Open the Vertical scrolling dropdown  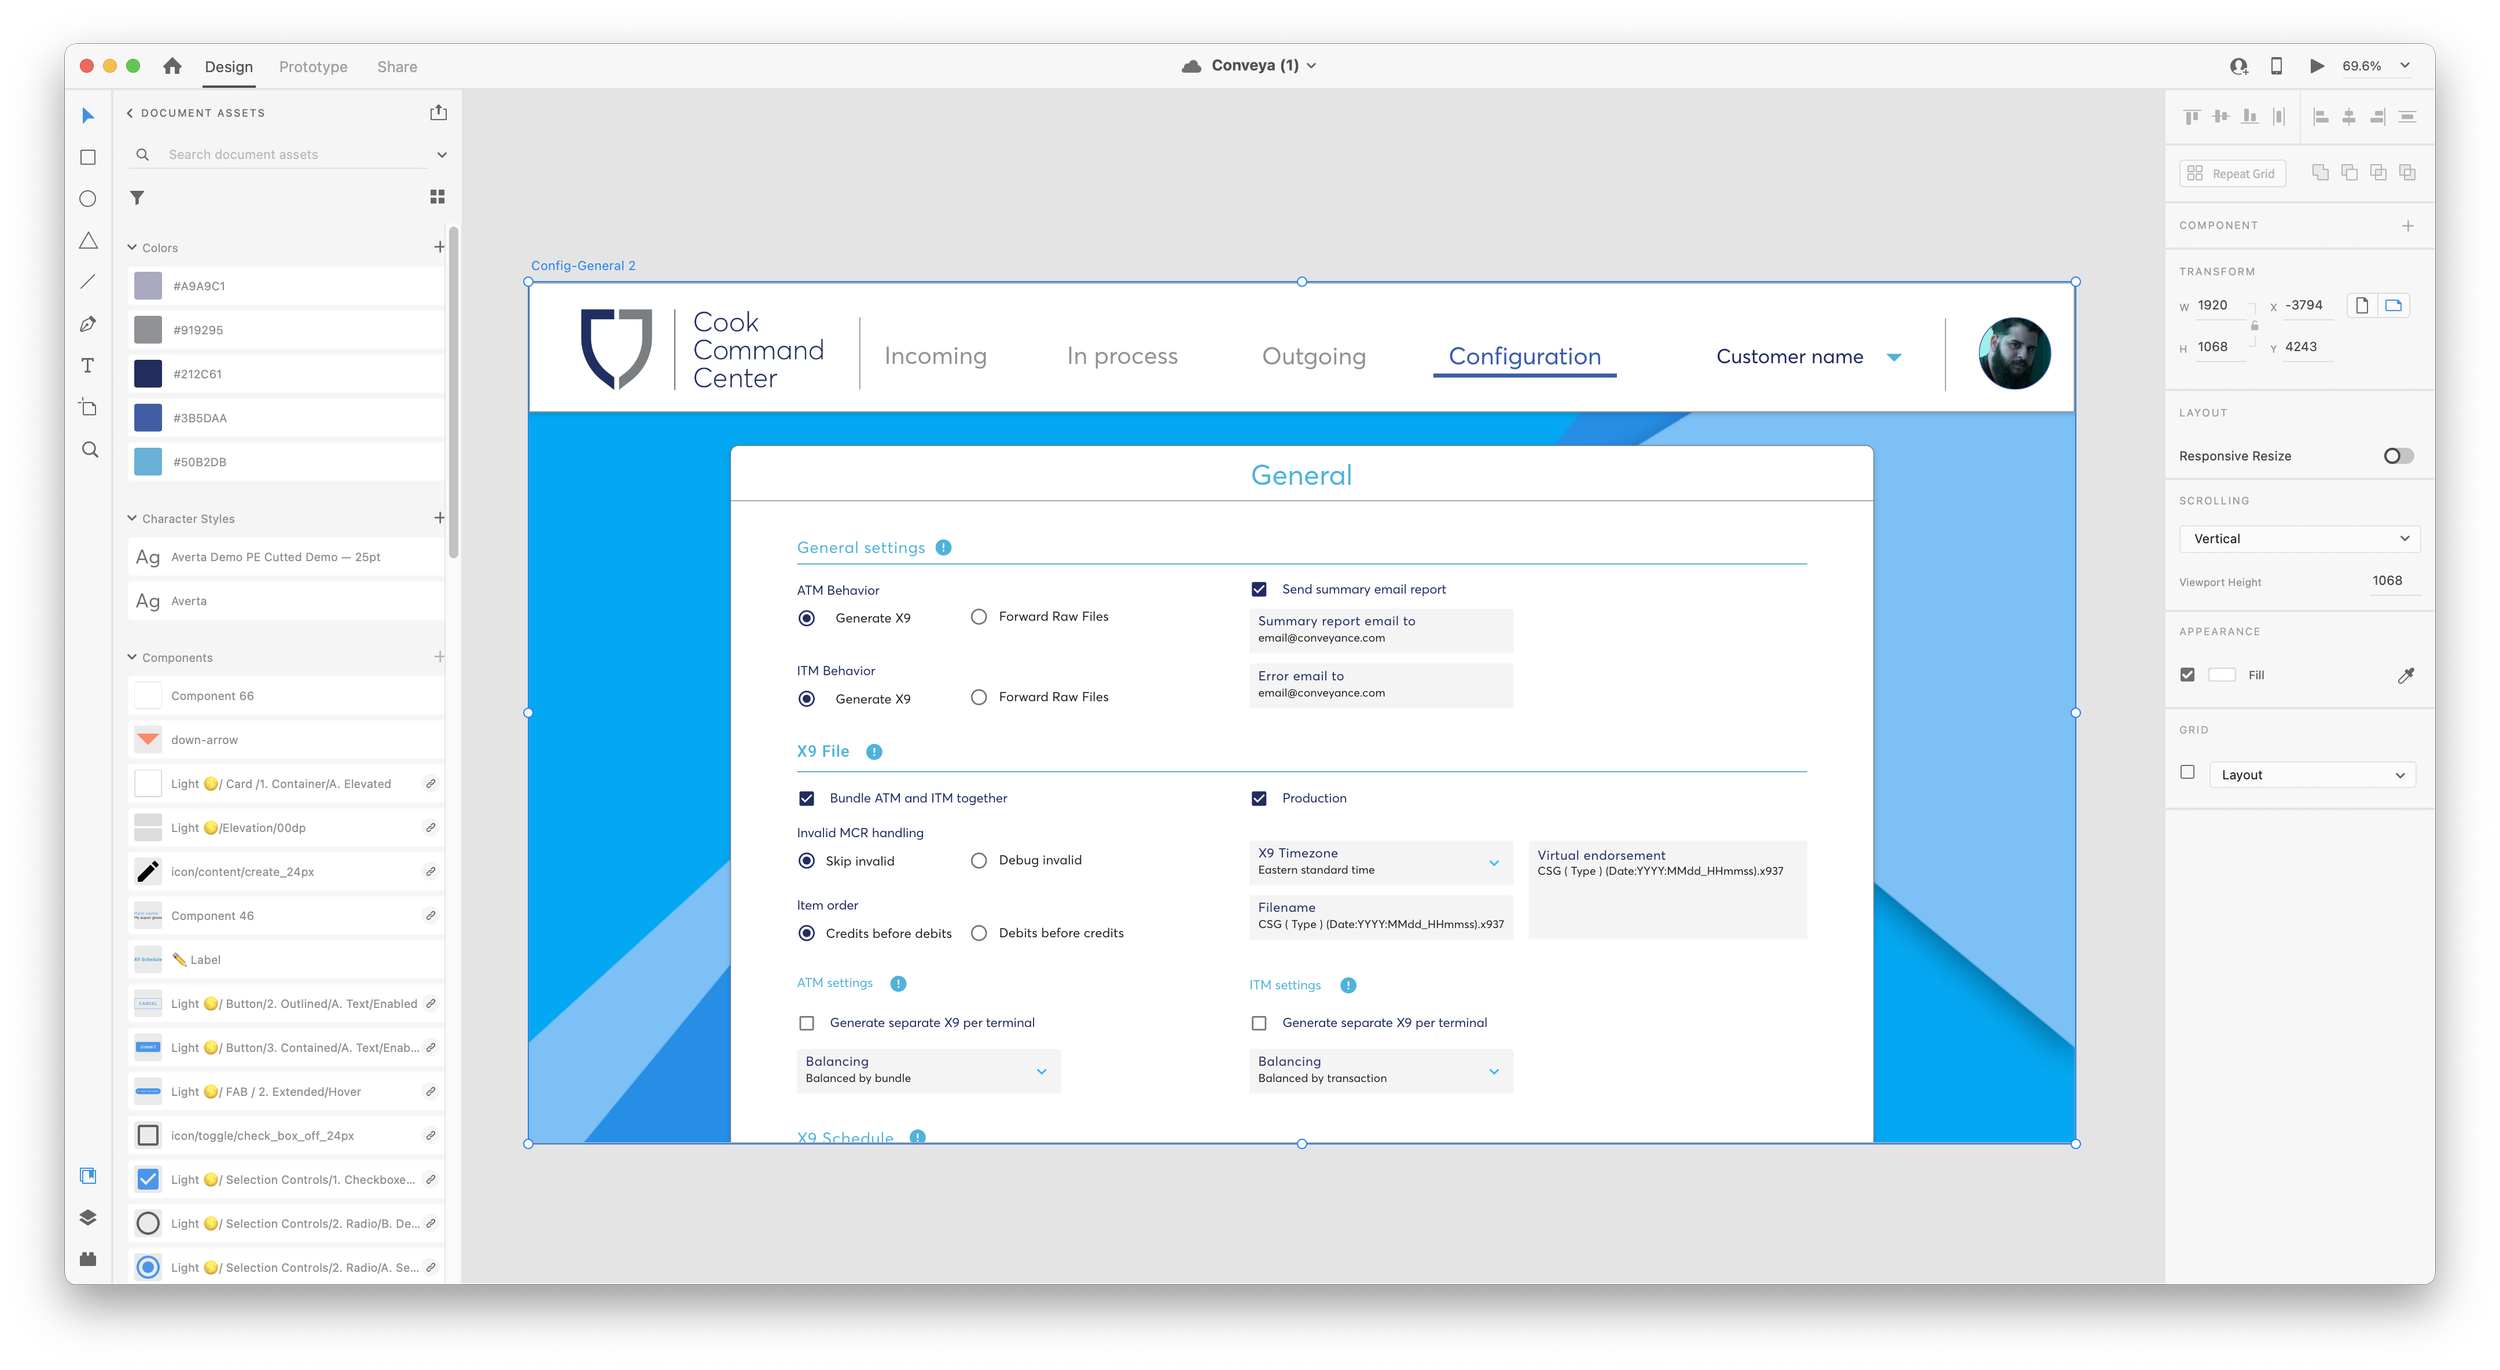coord(2299,539)
